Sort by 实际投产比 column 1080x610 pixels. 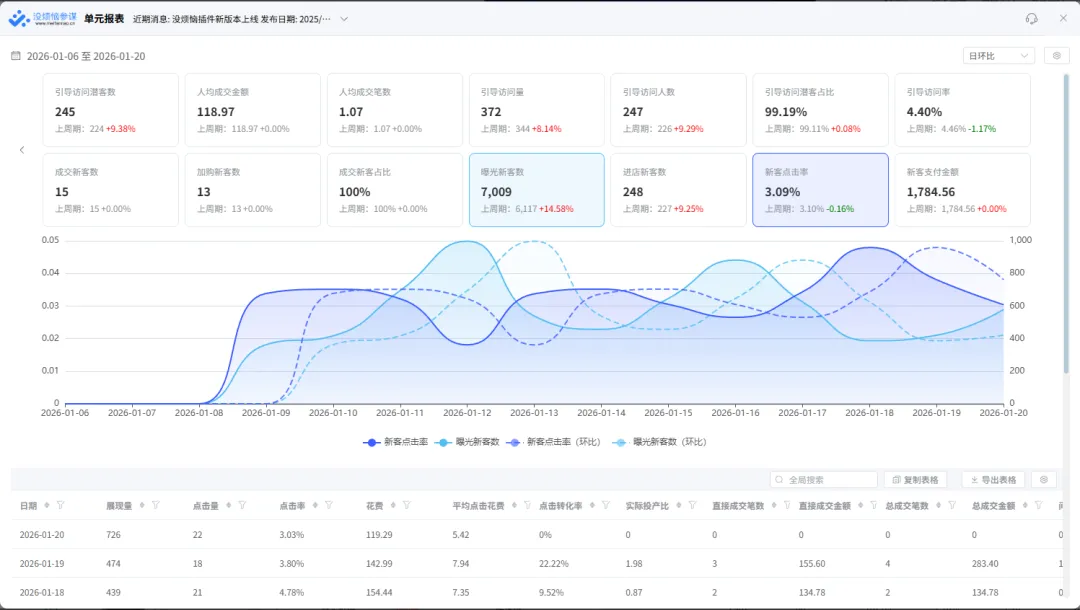679,505
